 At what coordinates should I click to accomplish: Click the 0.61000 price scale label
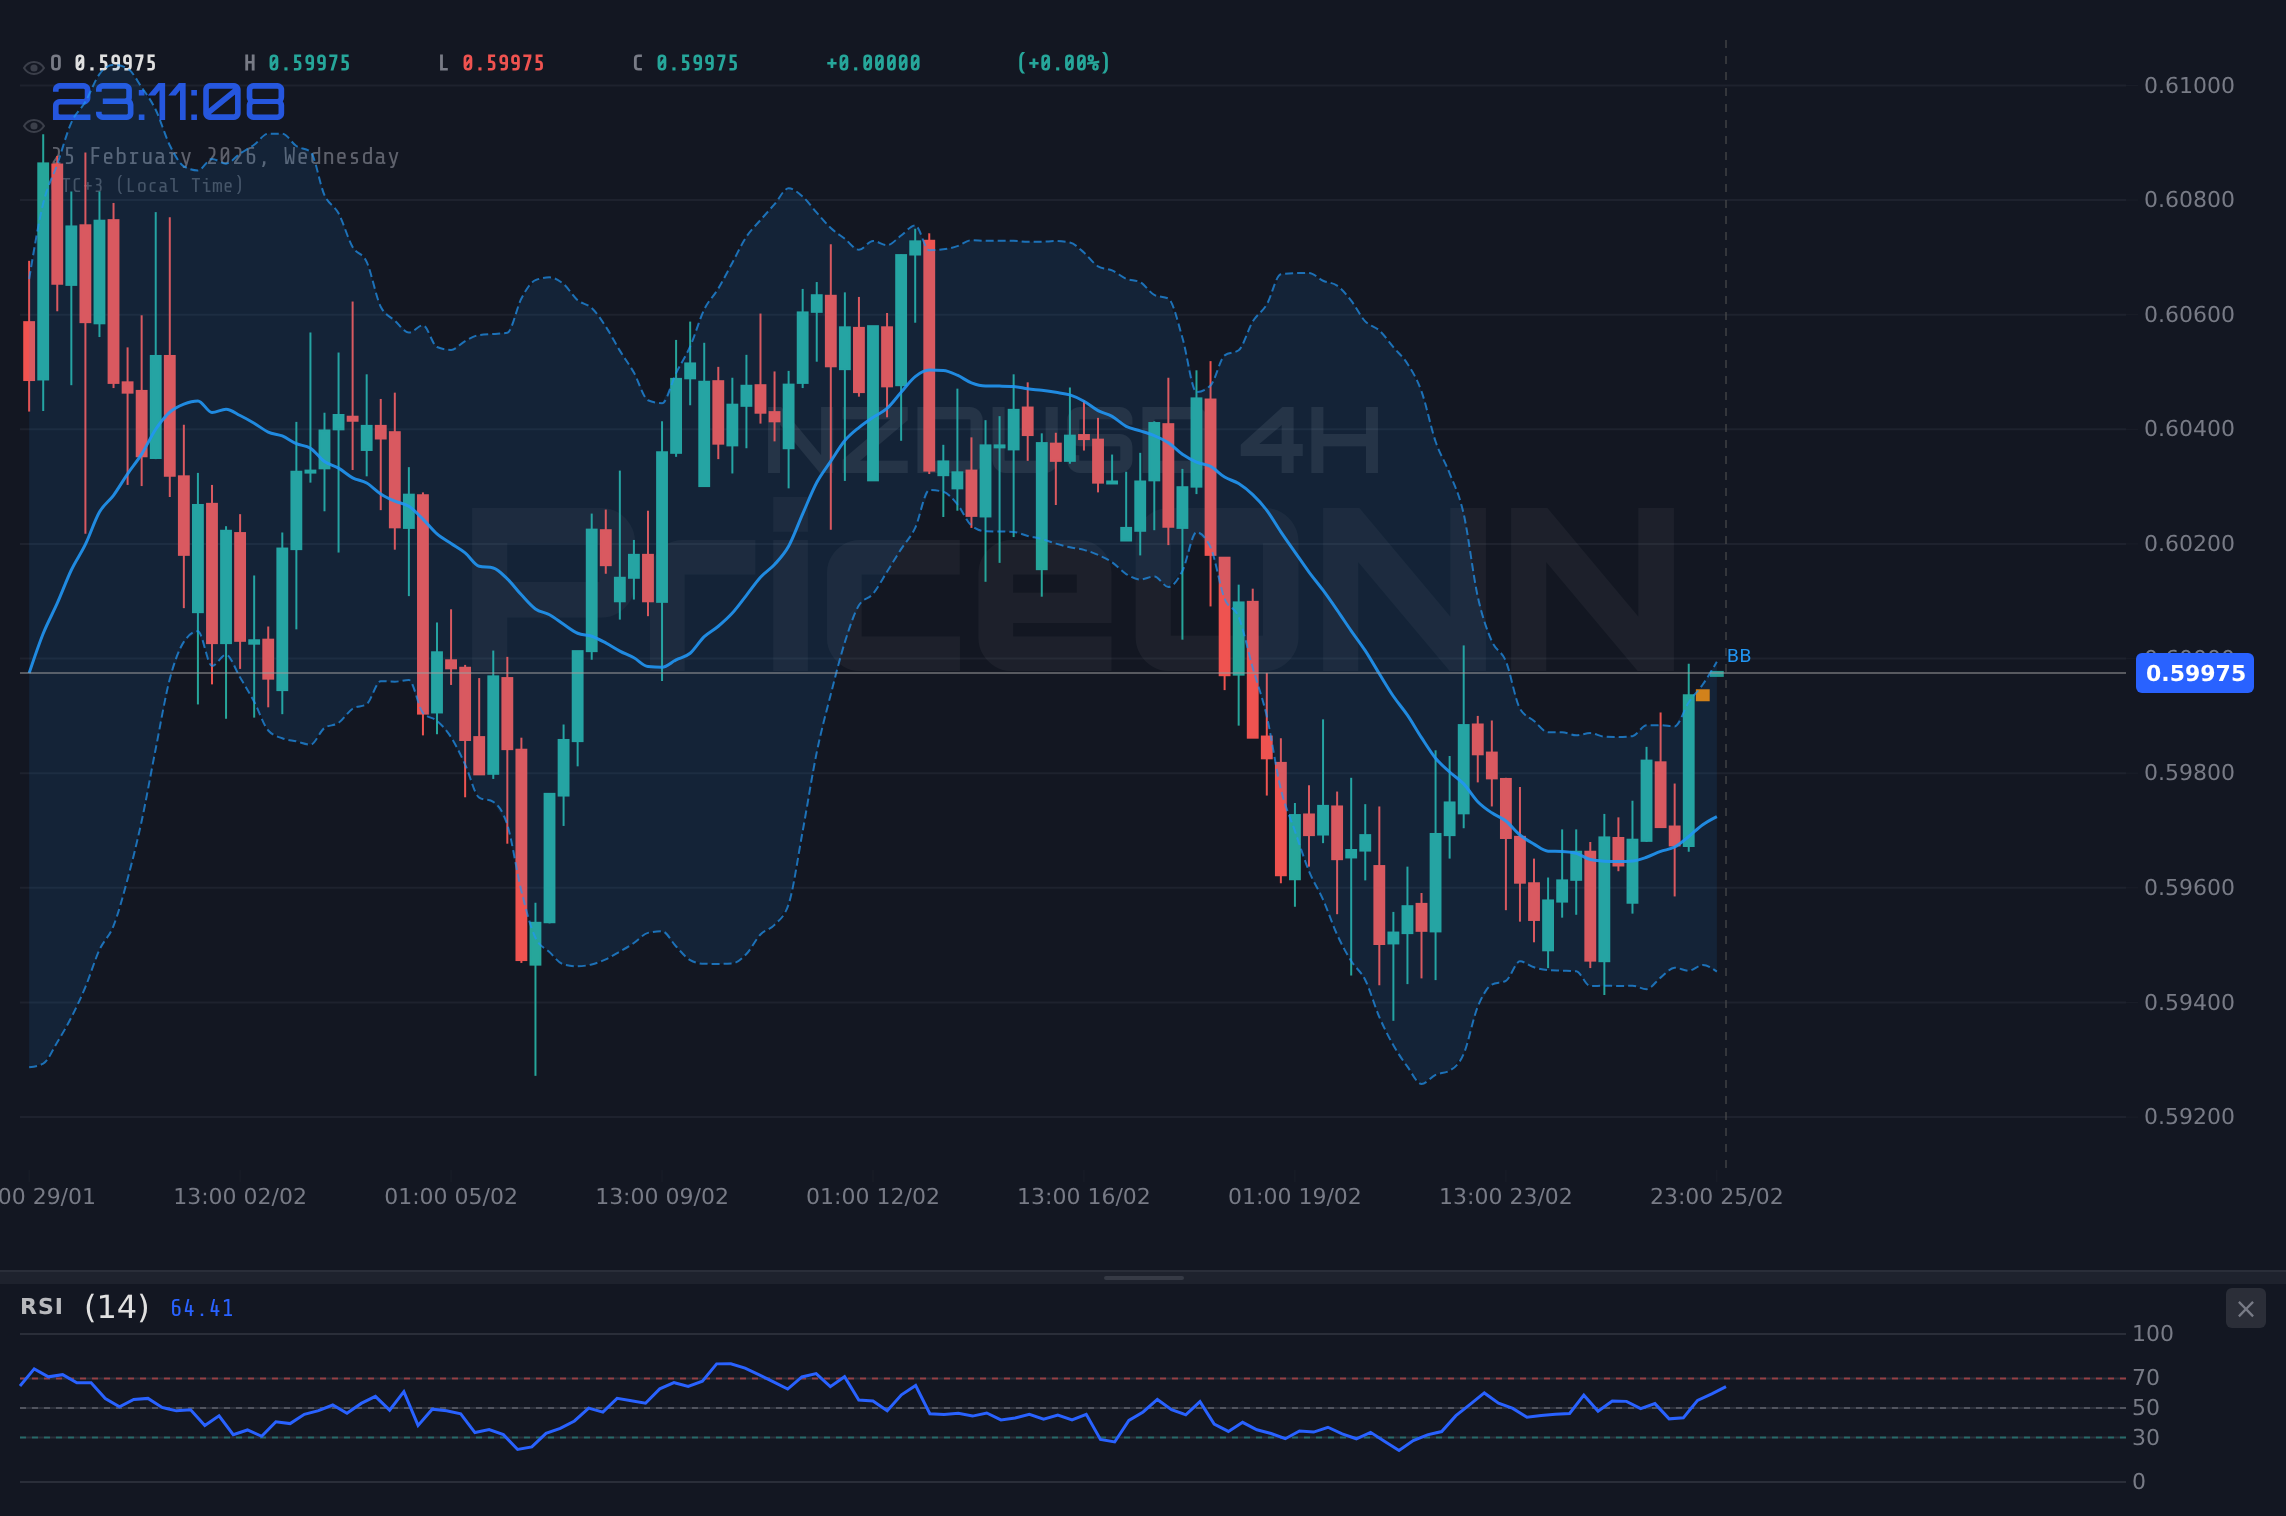tap(2186, 86)
